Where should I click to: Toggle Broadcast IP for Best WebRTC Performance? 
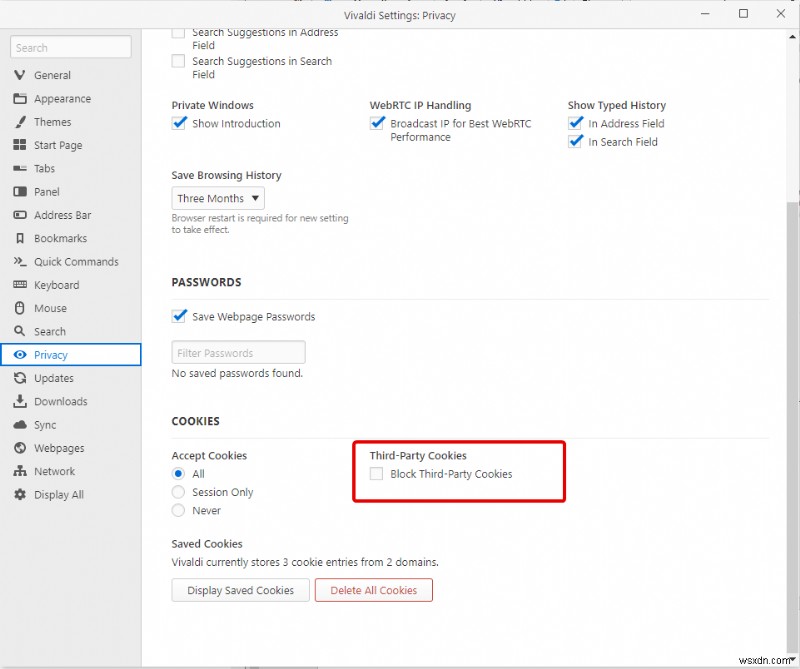[x=377, y=123]
